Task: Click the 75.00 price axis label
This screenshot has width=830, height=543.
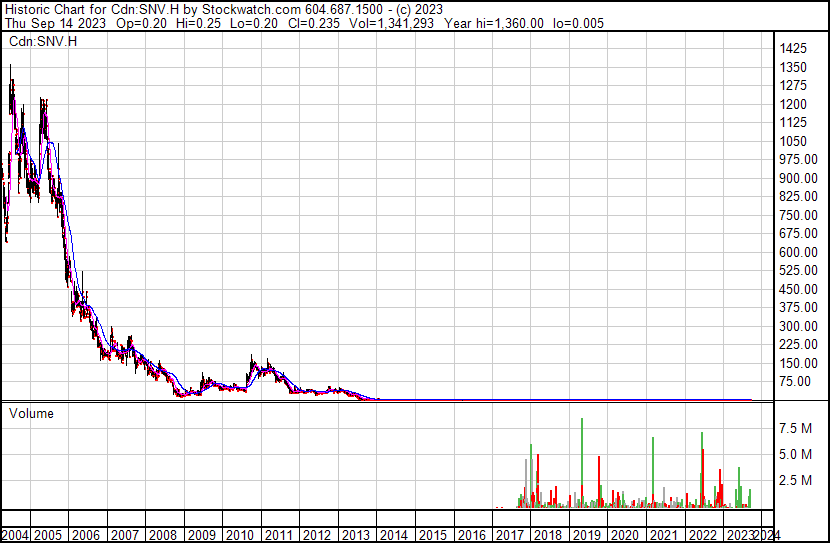Action: 797,381
